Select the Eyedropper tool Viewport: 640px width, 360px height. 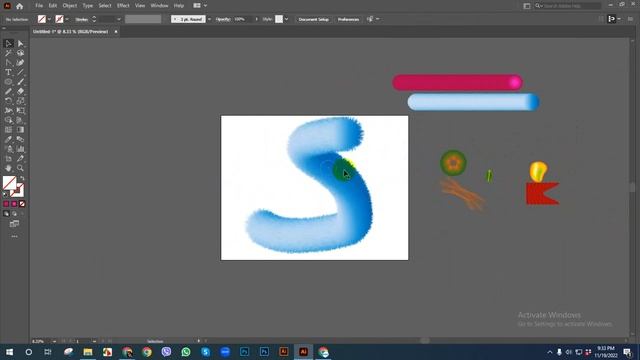tap(9, 140)
